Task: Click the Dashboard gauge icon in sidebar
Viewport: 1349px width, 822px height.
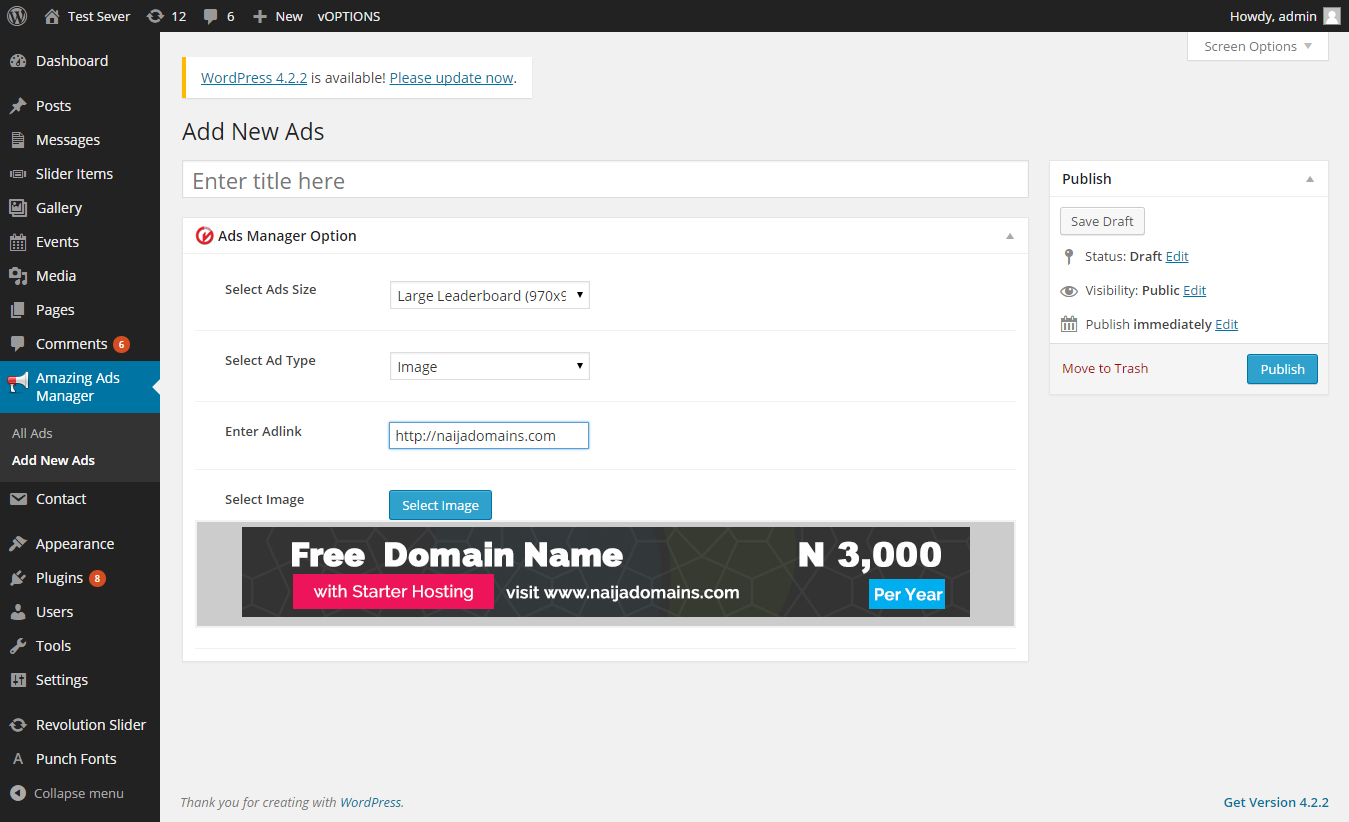Action: 18,61
